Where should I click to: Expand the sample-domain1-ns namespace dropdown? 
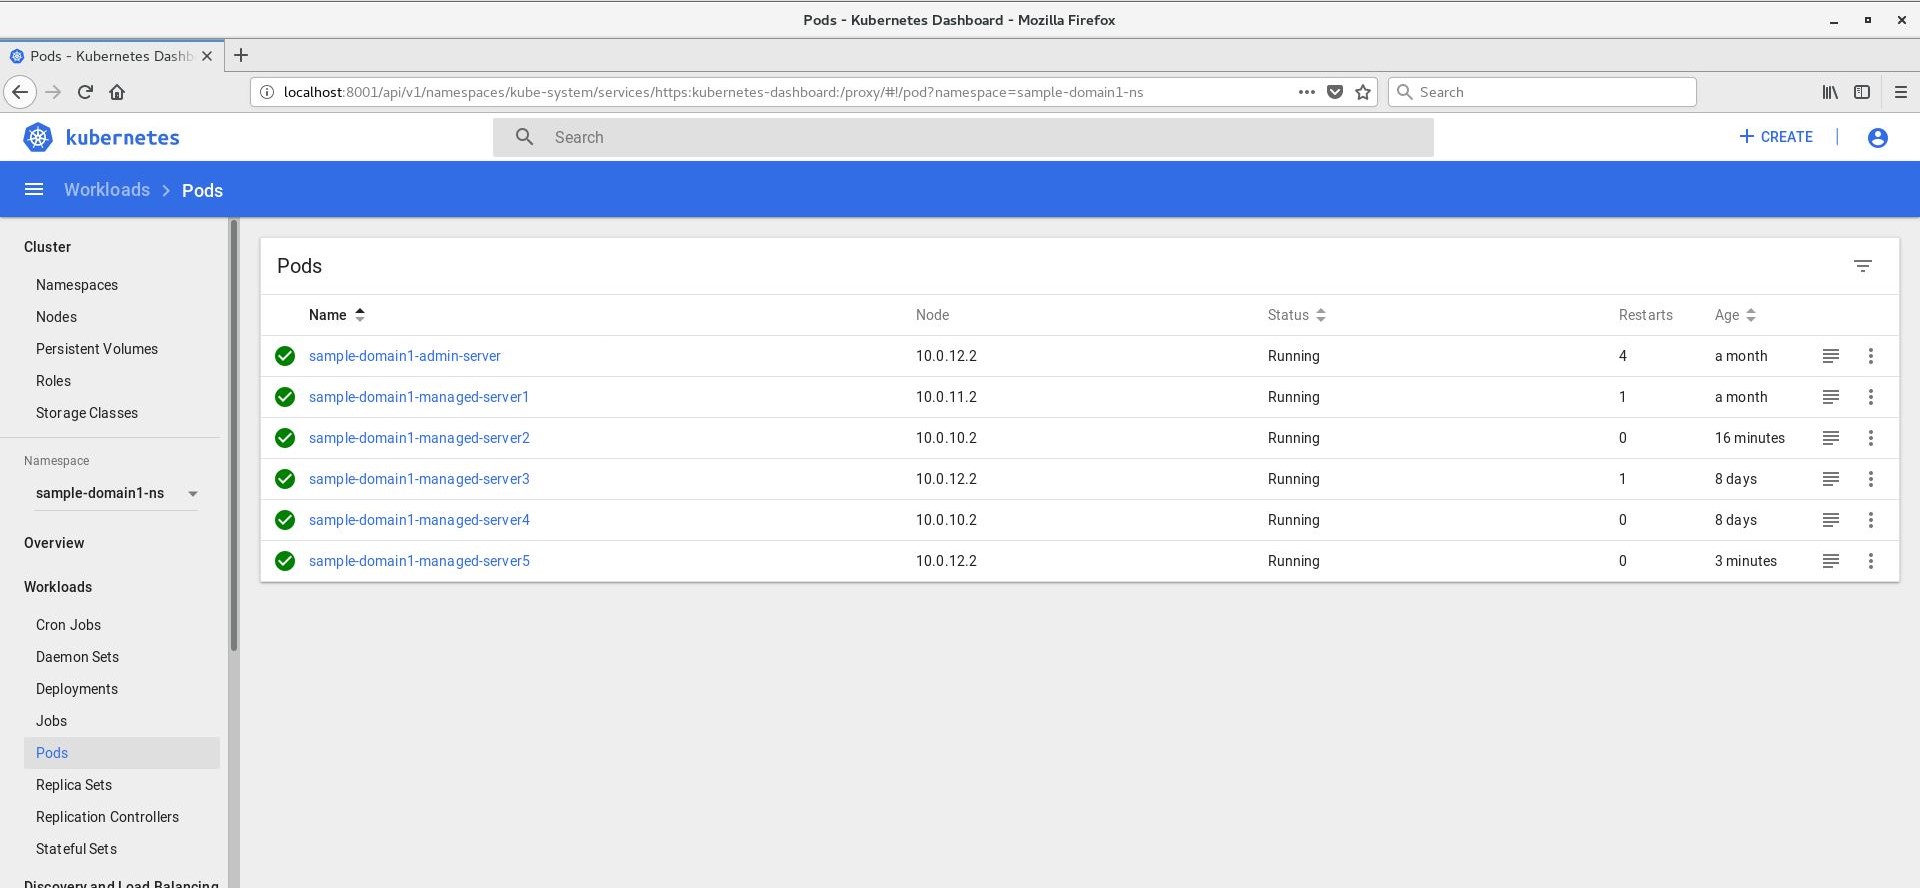coord(192,493)
